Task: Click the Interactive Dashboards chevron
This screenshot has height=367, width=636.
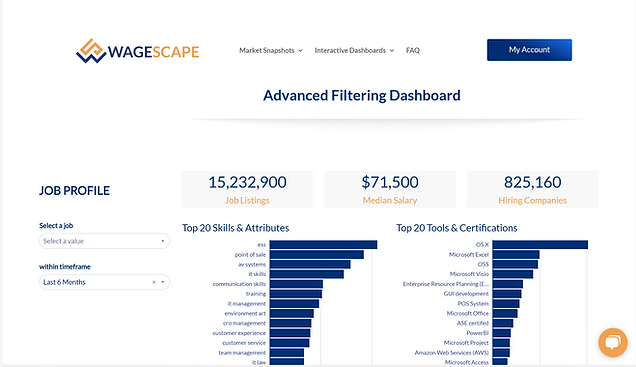Action: [392, 51]
